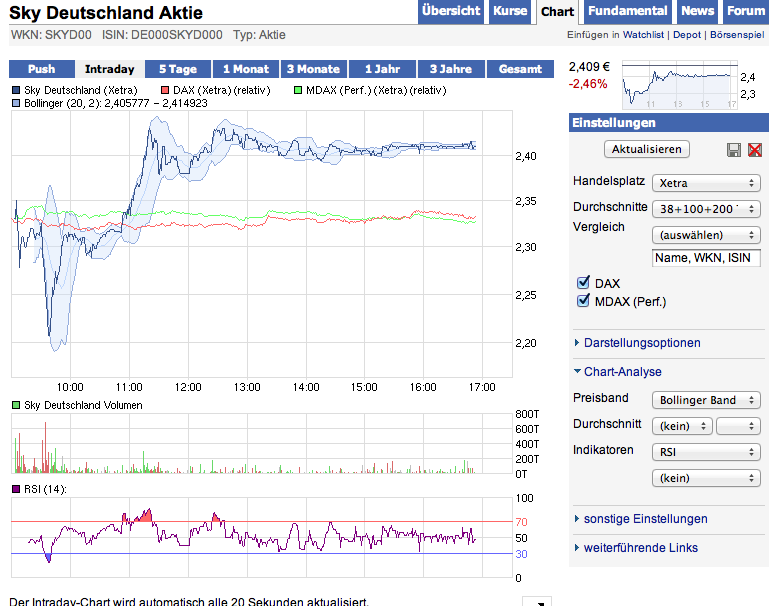Select the 3 Jahre time range

(x=450, y=69)
